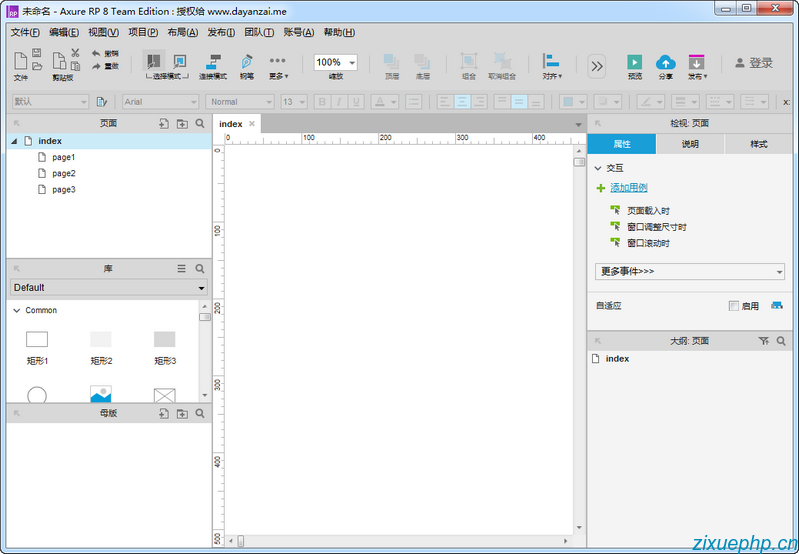Search masters with the magnifier icon
The image size is (799, 554).
tap(200, 413)
